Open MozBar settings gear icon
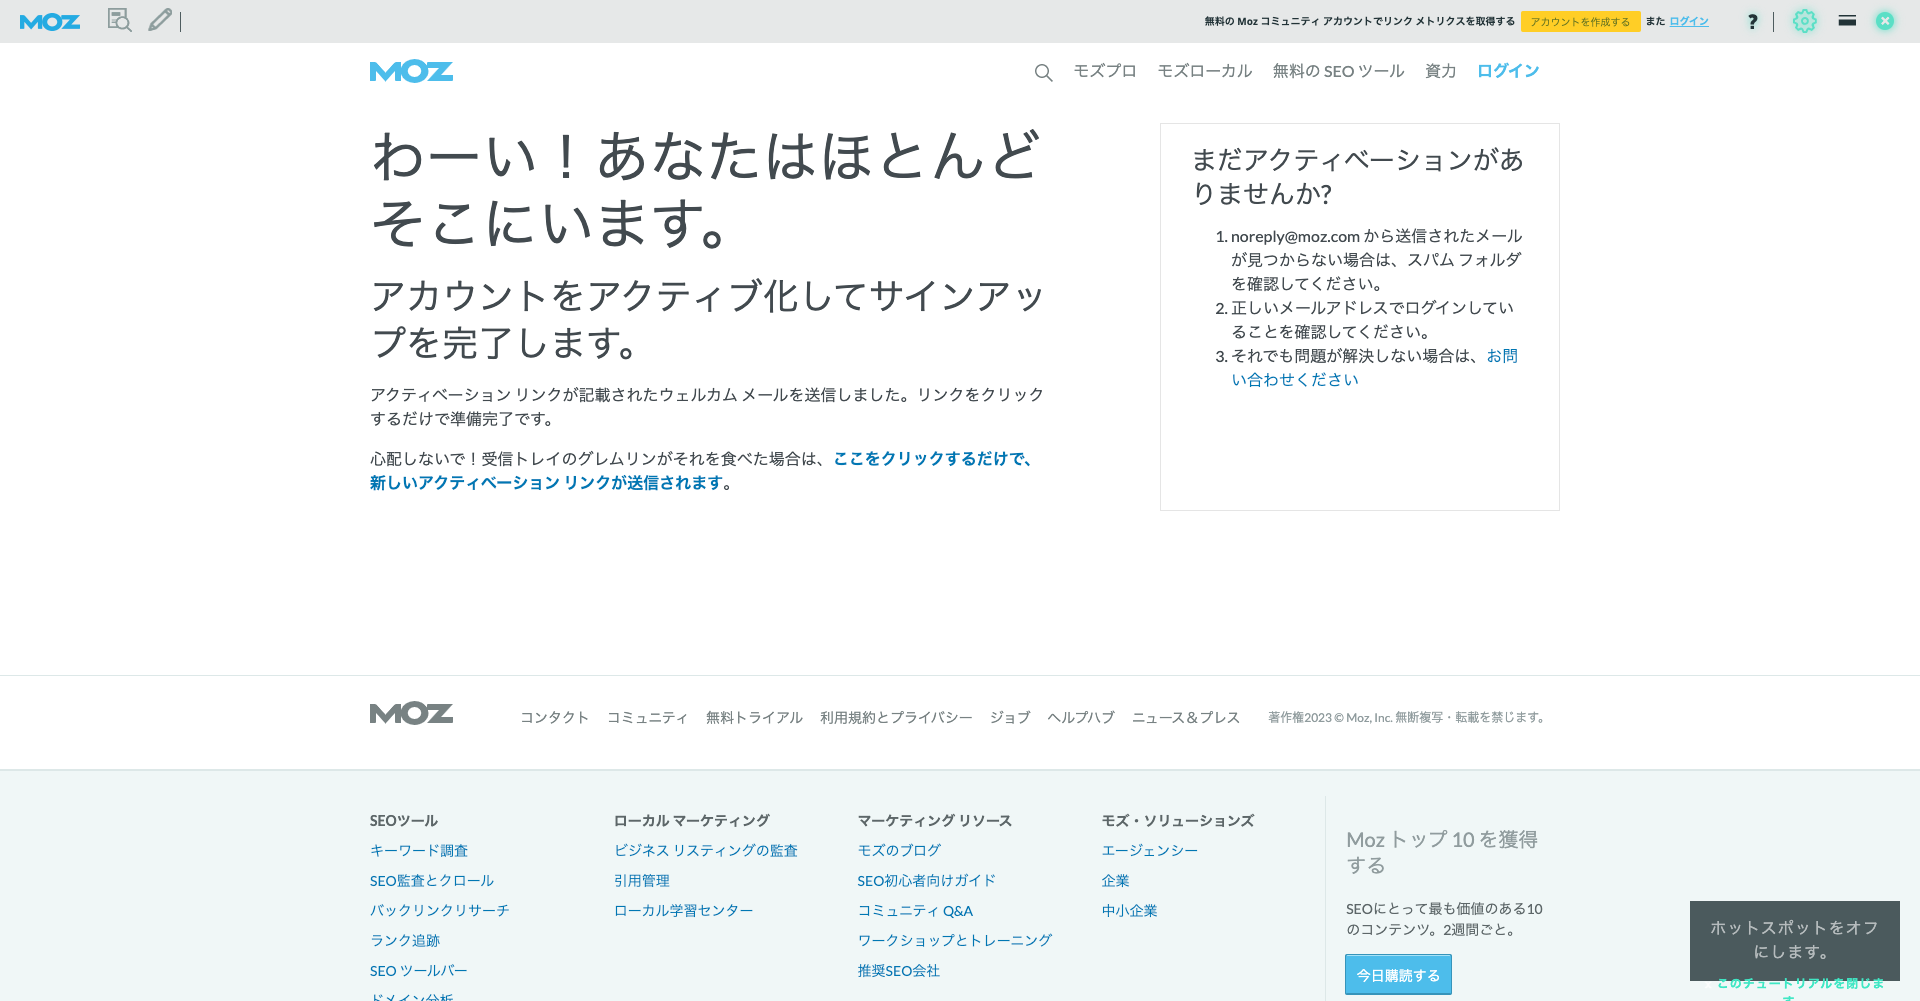The width and height of the screenshot is (1920, 1001). click(x=1804, y=21)
